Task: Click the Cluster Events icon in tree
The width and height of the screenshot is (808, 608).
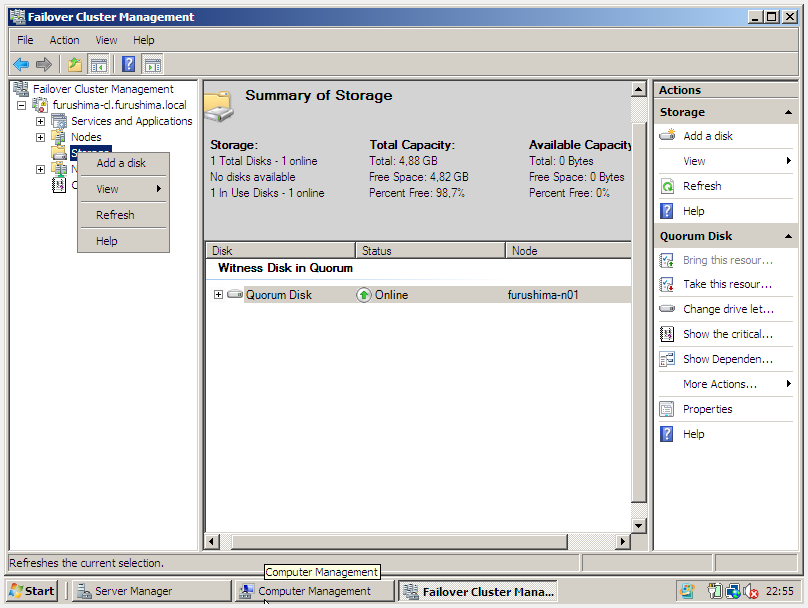Action: 59,184
